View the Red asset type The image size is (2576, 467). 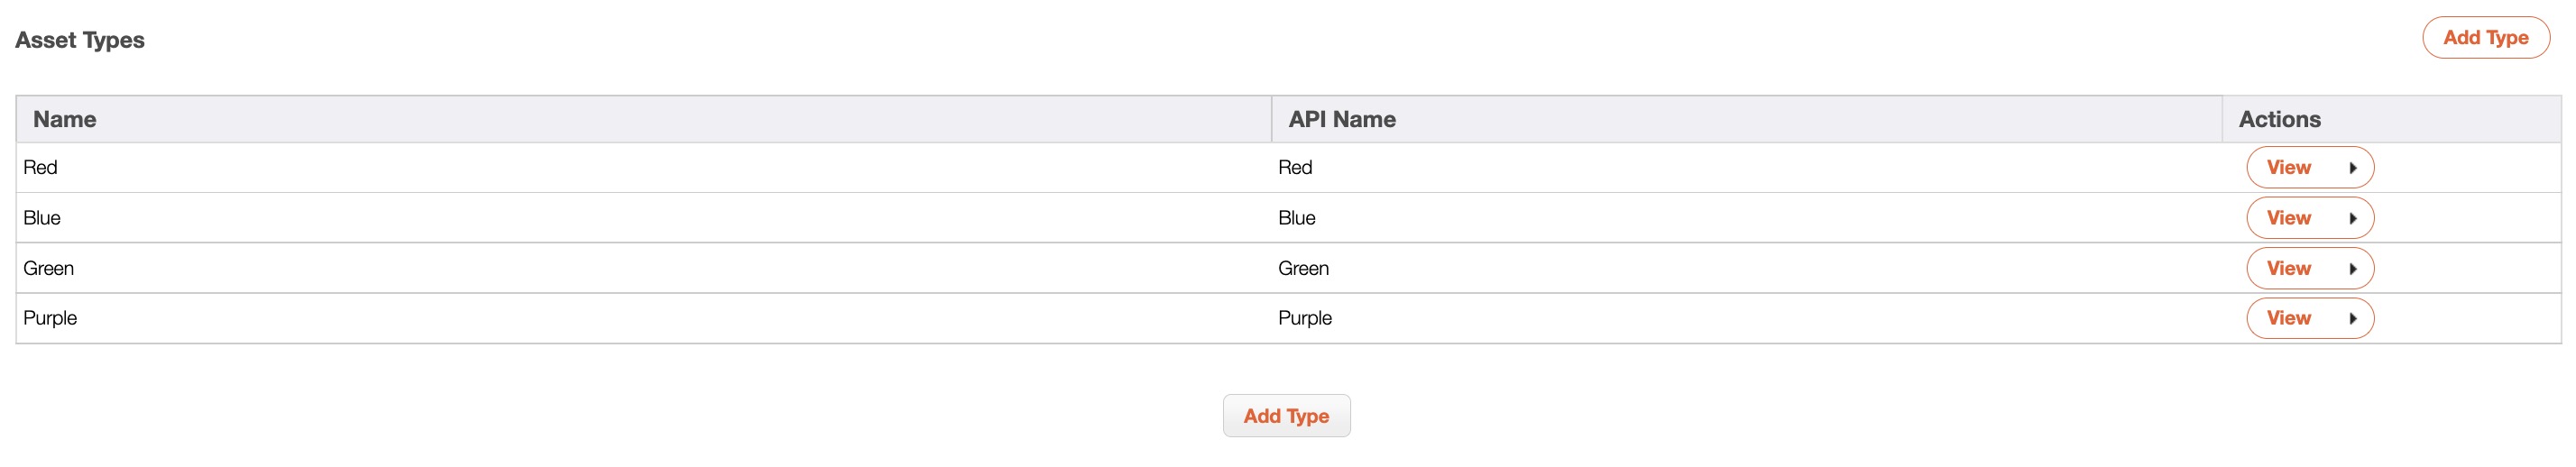tap(2288, 168)
